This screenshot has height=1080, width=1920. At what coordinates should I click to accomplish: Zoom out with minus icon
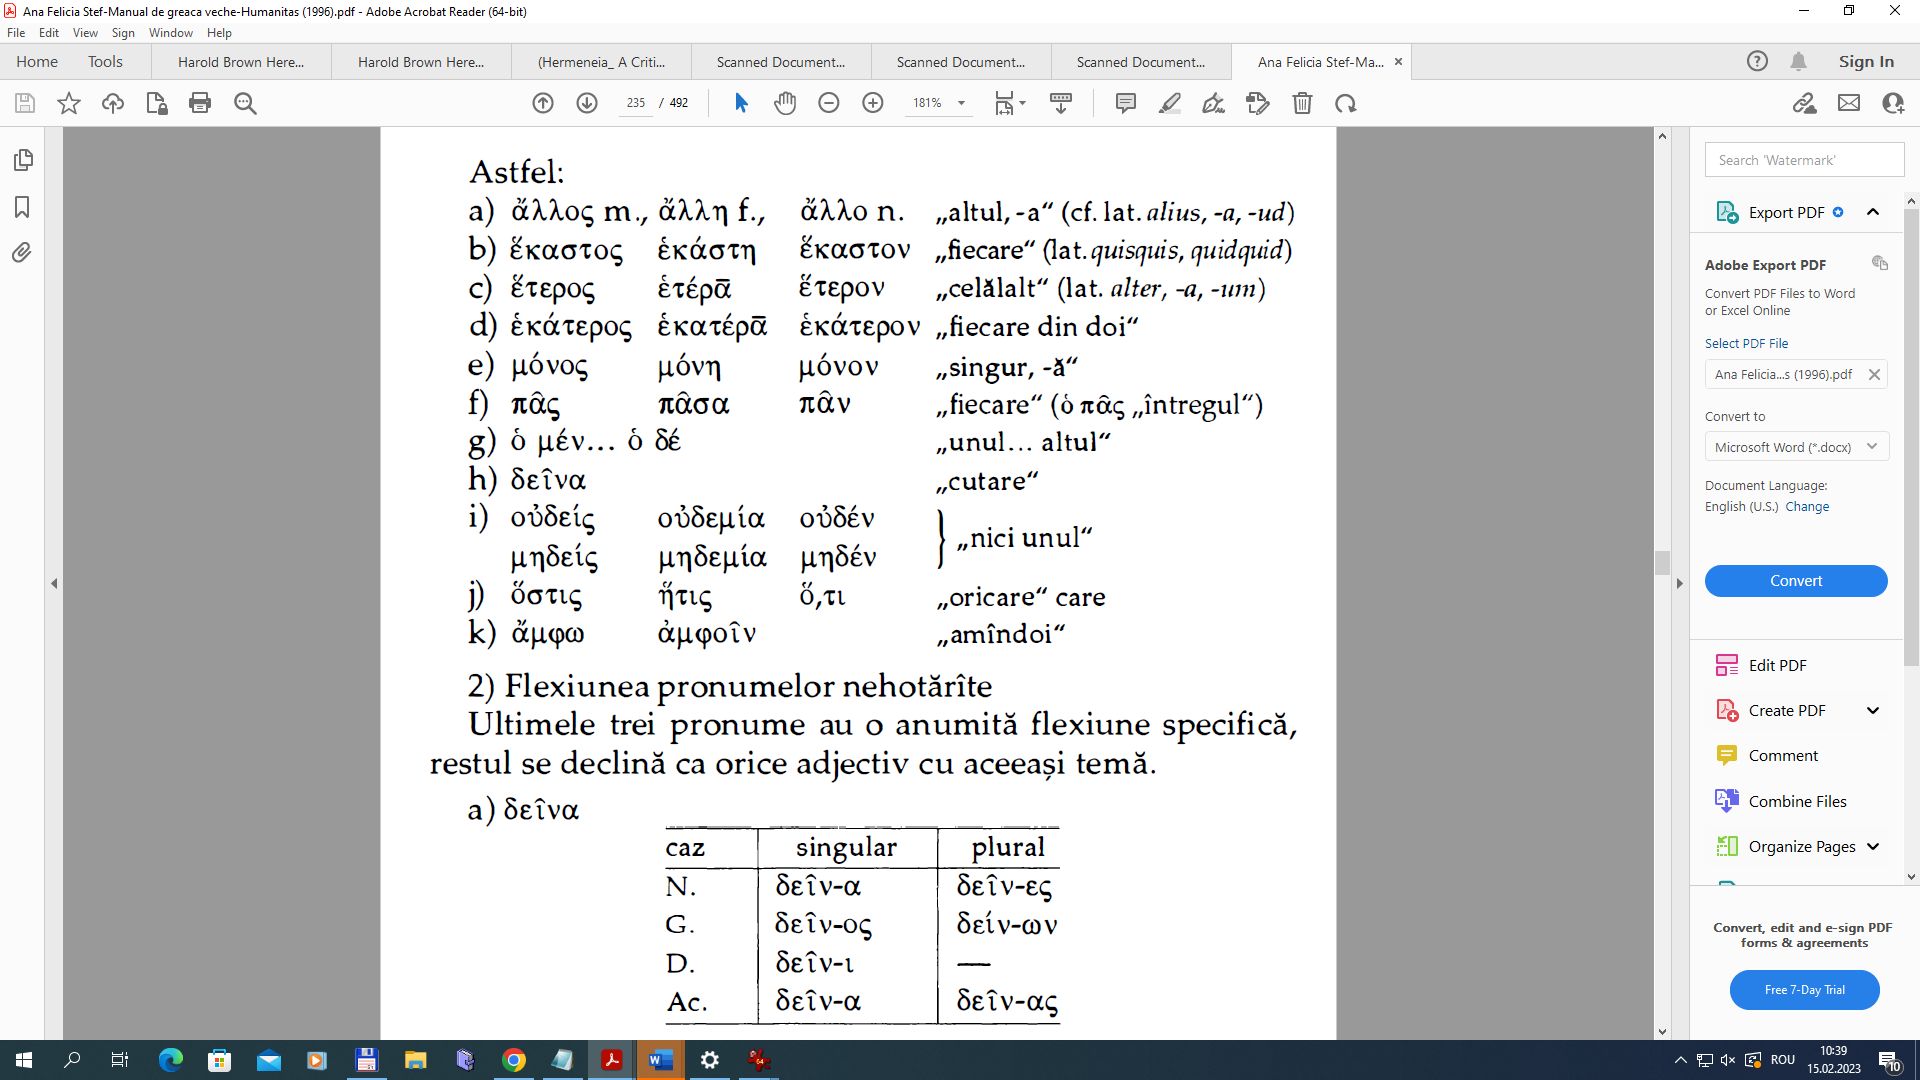(x=829, y=103)
